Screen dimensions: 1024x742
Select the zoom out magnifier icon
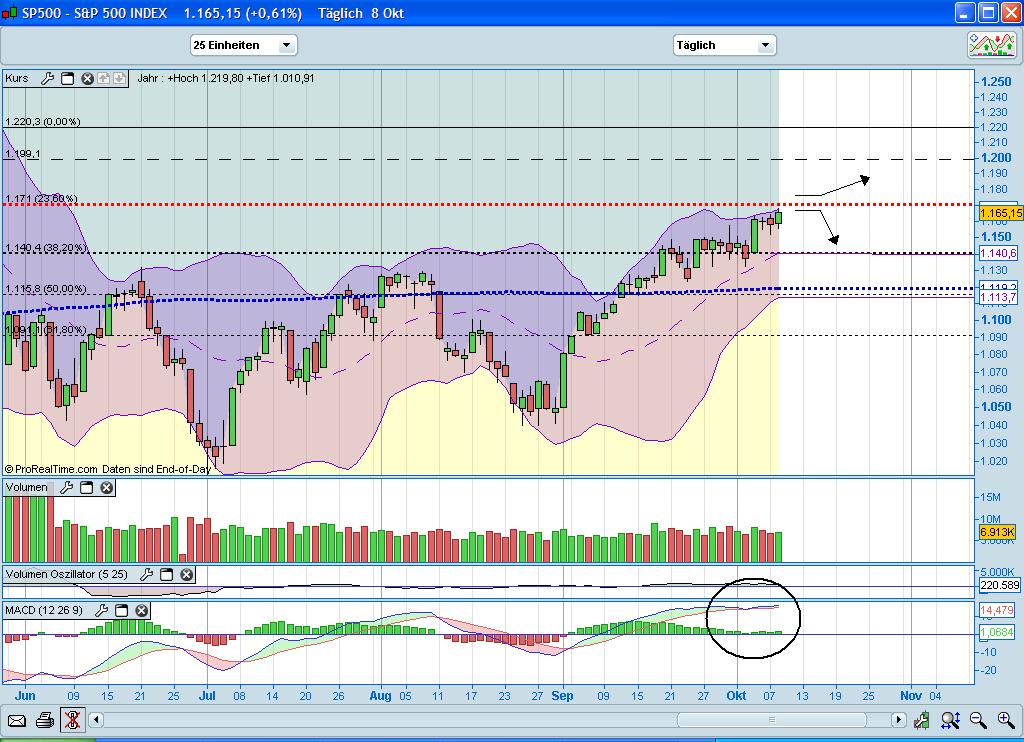[x=977, y=721]
